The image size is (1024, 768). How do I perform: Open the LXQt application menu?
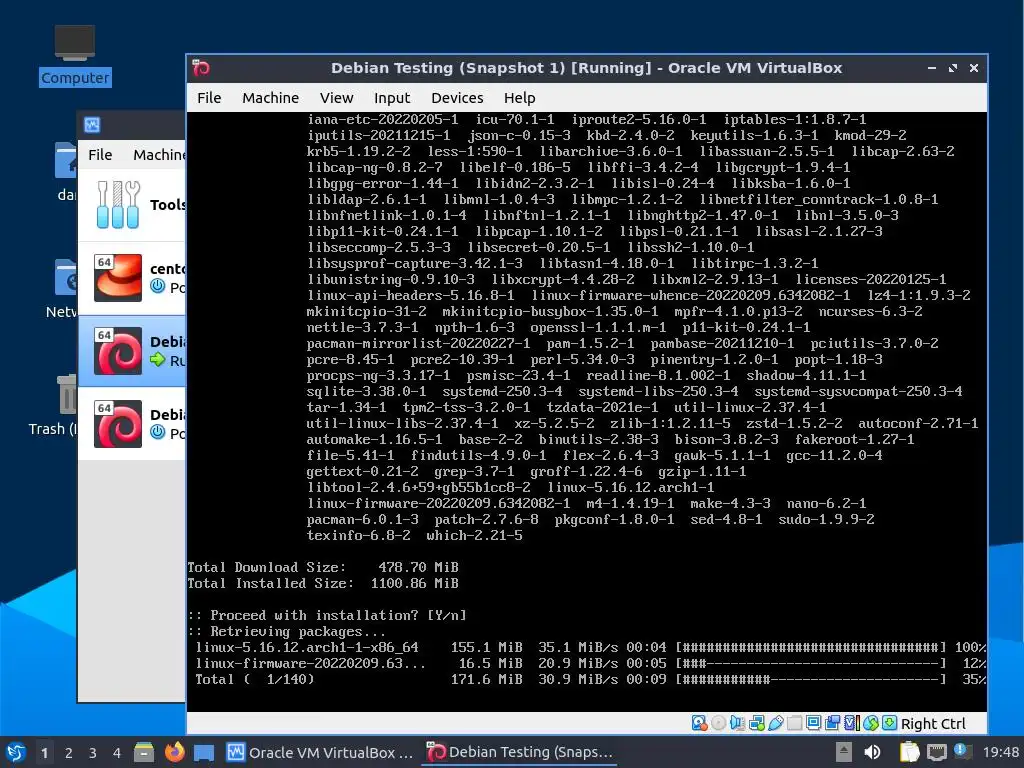point(15,752)
